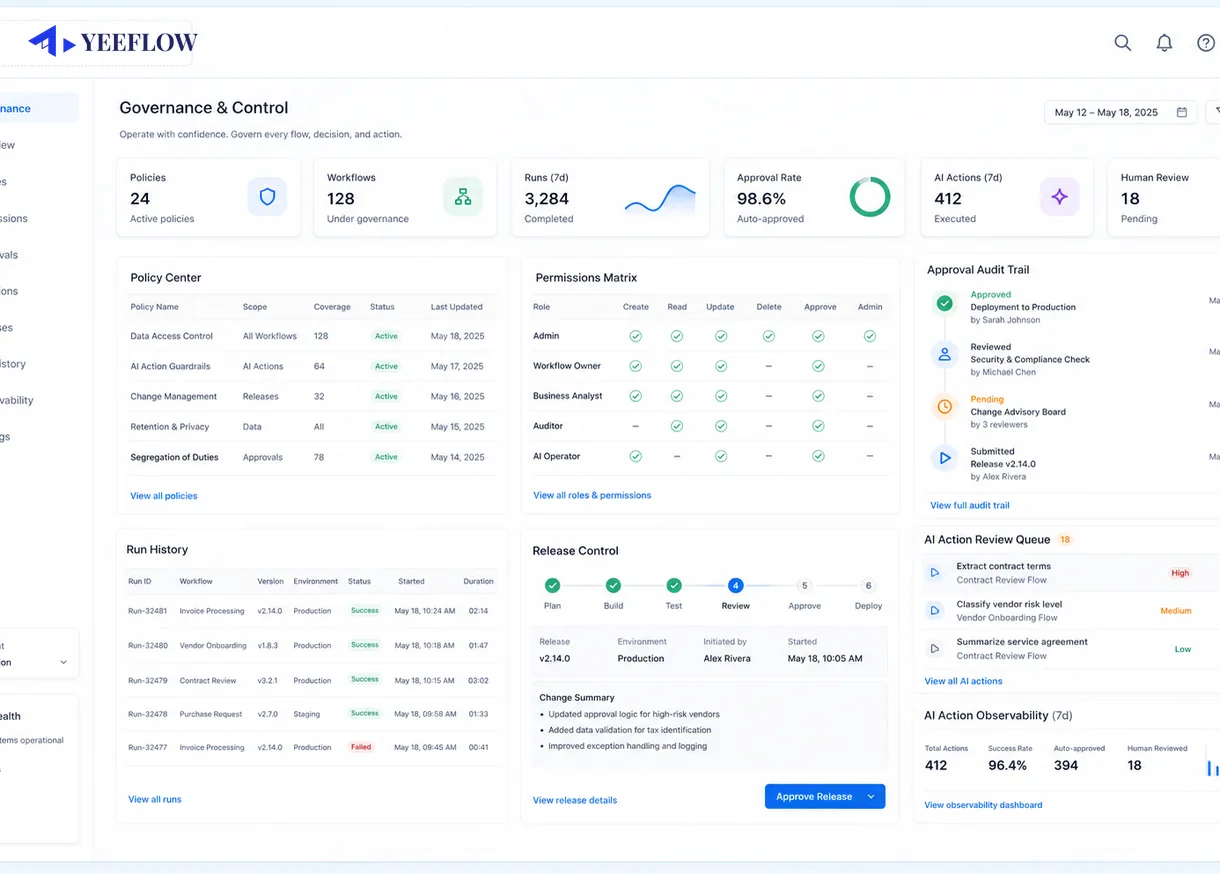The image size is (1220, 874).
Task: Click the Failed status for Run-32477
Action: click(x=361, y=747)
